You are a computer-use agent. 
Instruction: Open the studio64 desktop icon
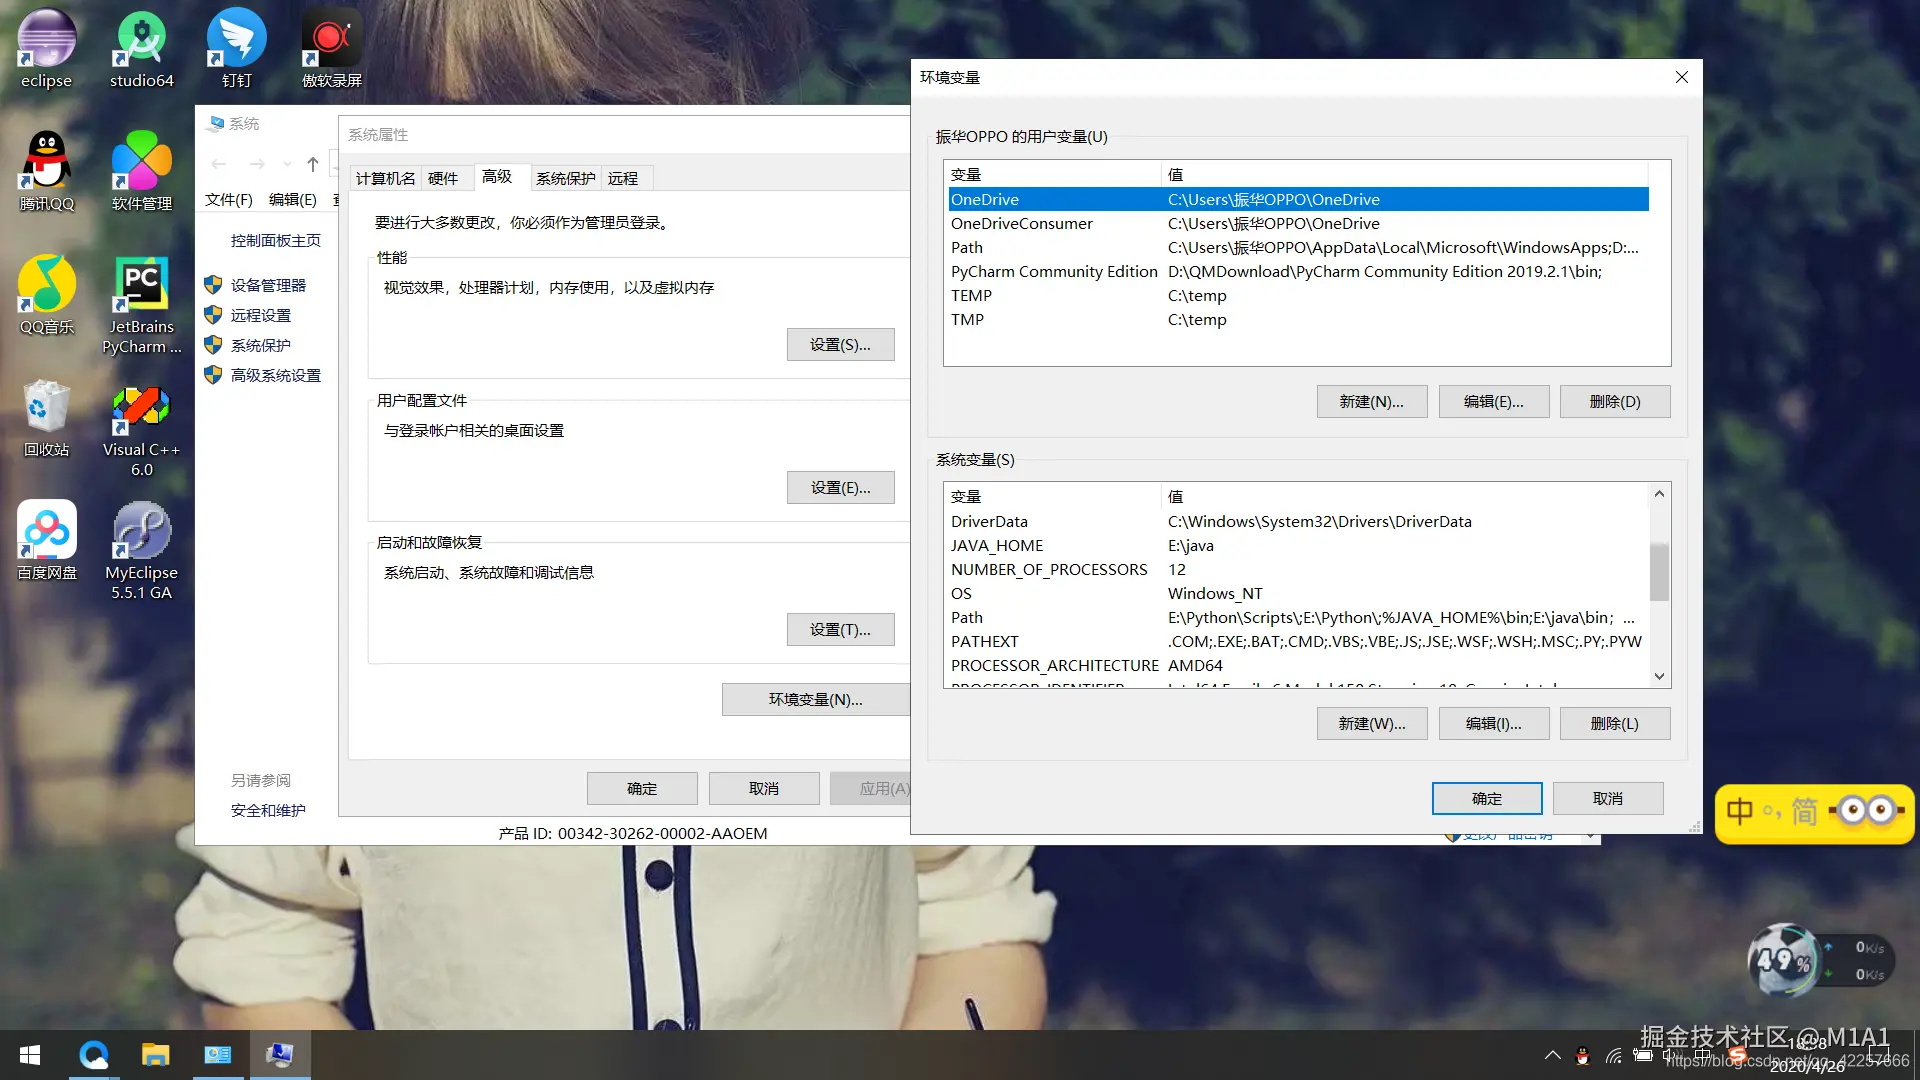pos(141,48)
